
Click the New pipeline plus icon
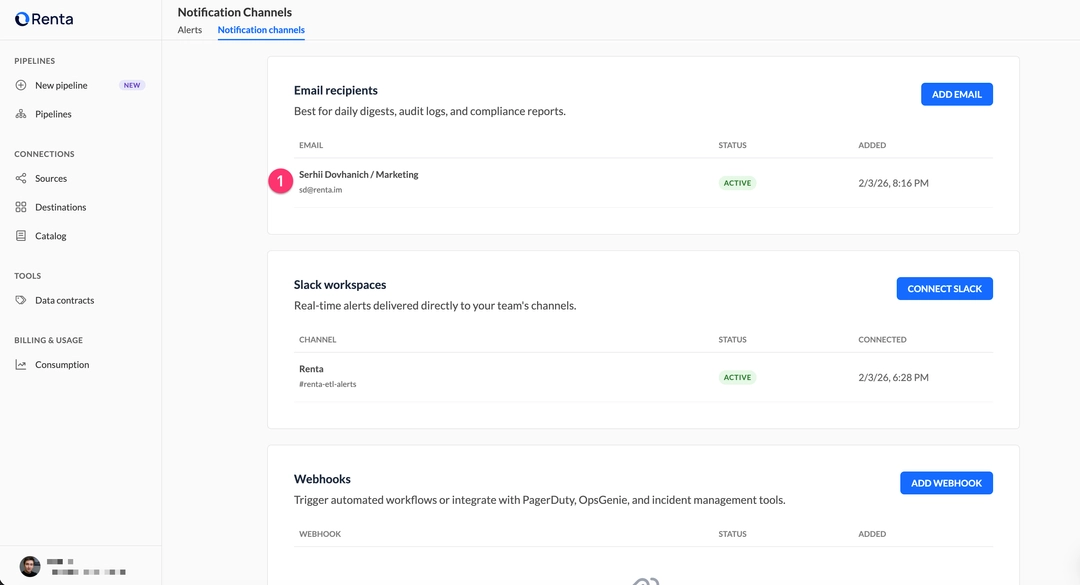pos(21,85)
